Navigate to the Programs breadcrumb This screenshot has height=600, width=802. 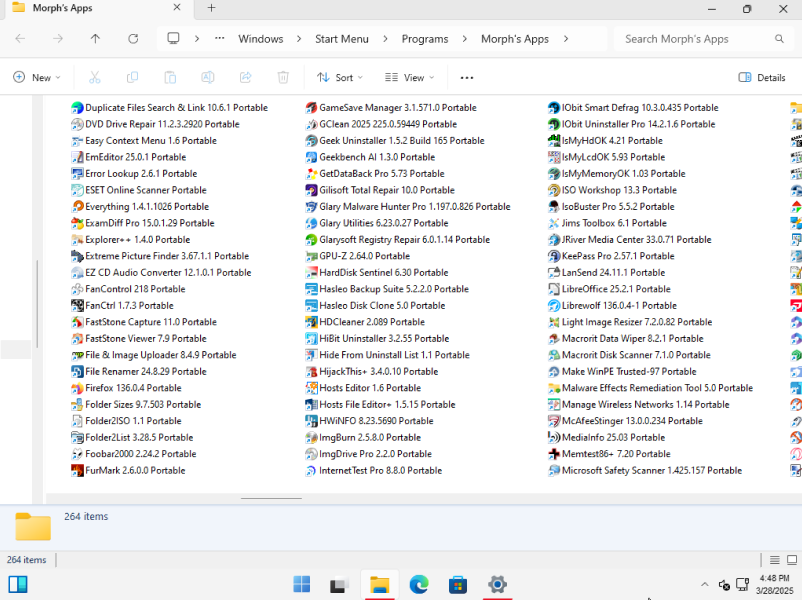coord(425,39)
